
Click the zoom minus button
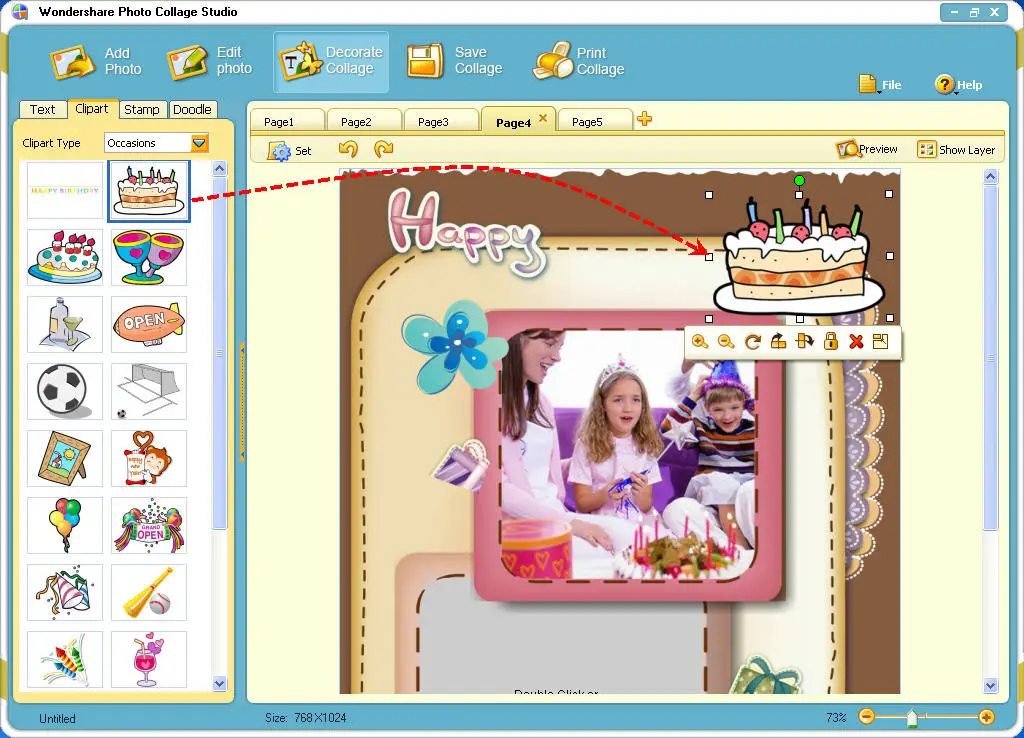pyautogui.click(x=867, y=716)
